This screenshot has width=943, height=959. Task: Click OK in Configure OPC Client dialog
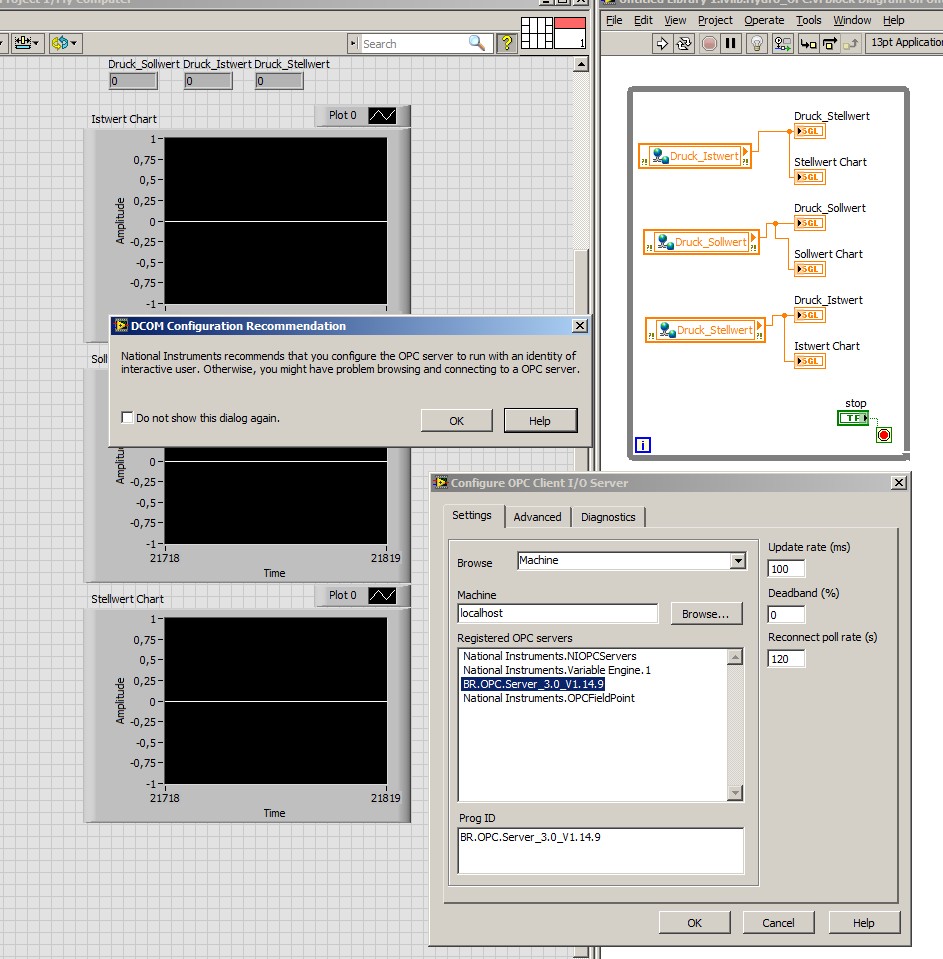click(x=694, y=923)
